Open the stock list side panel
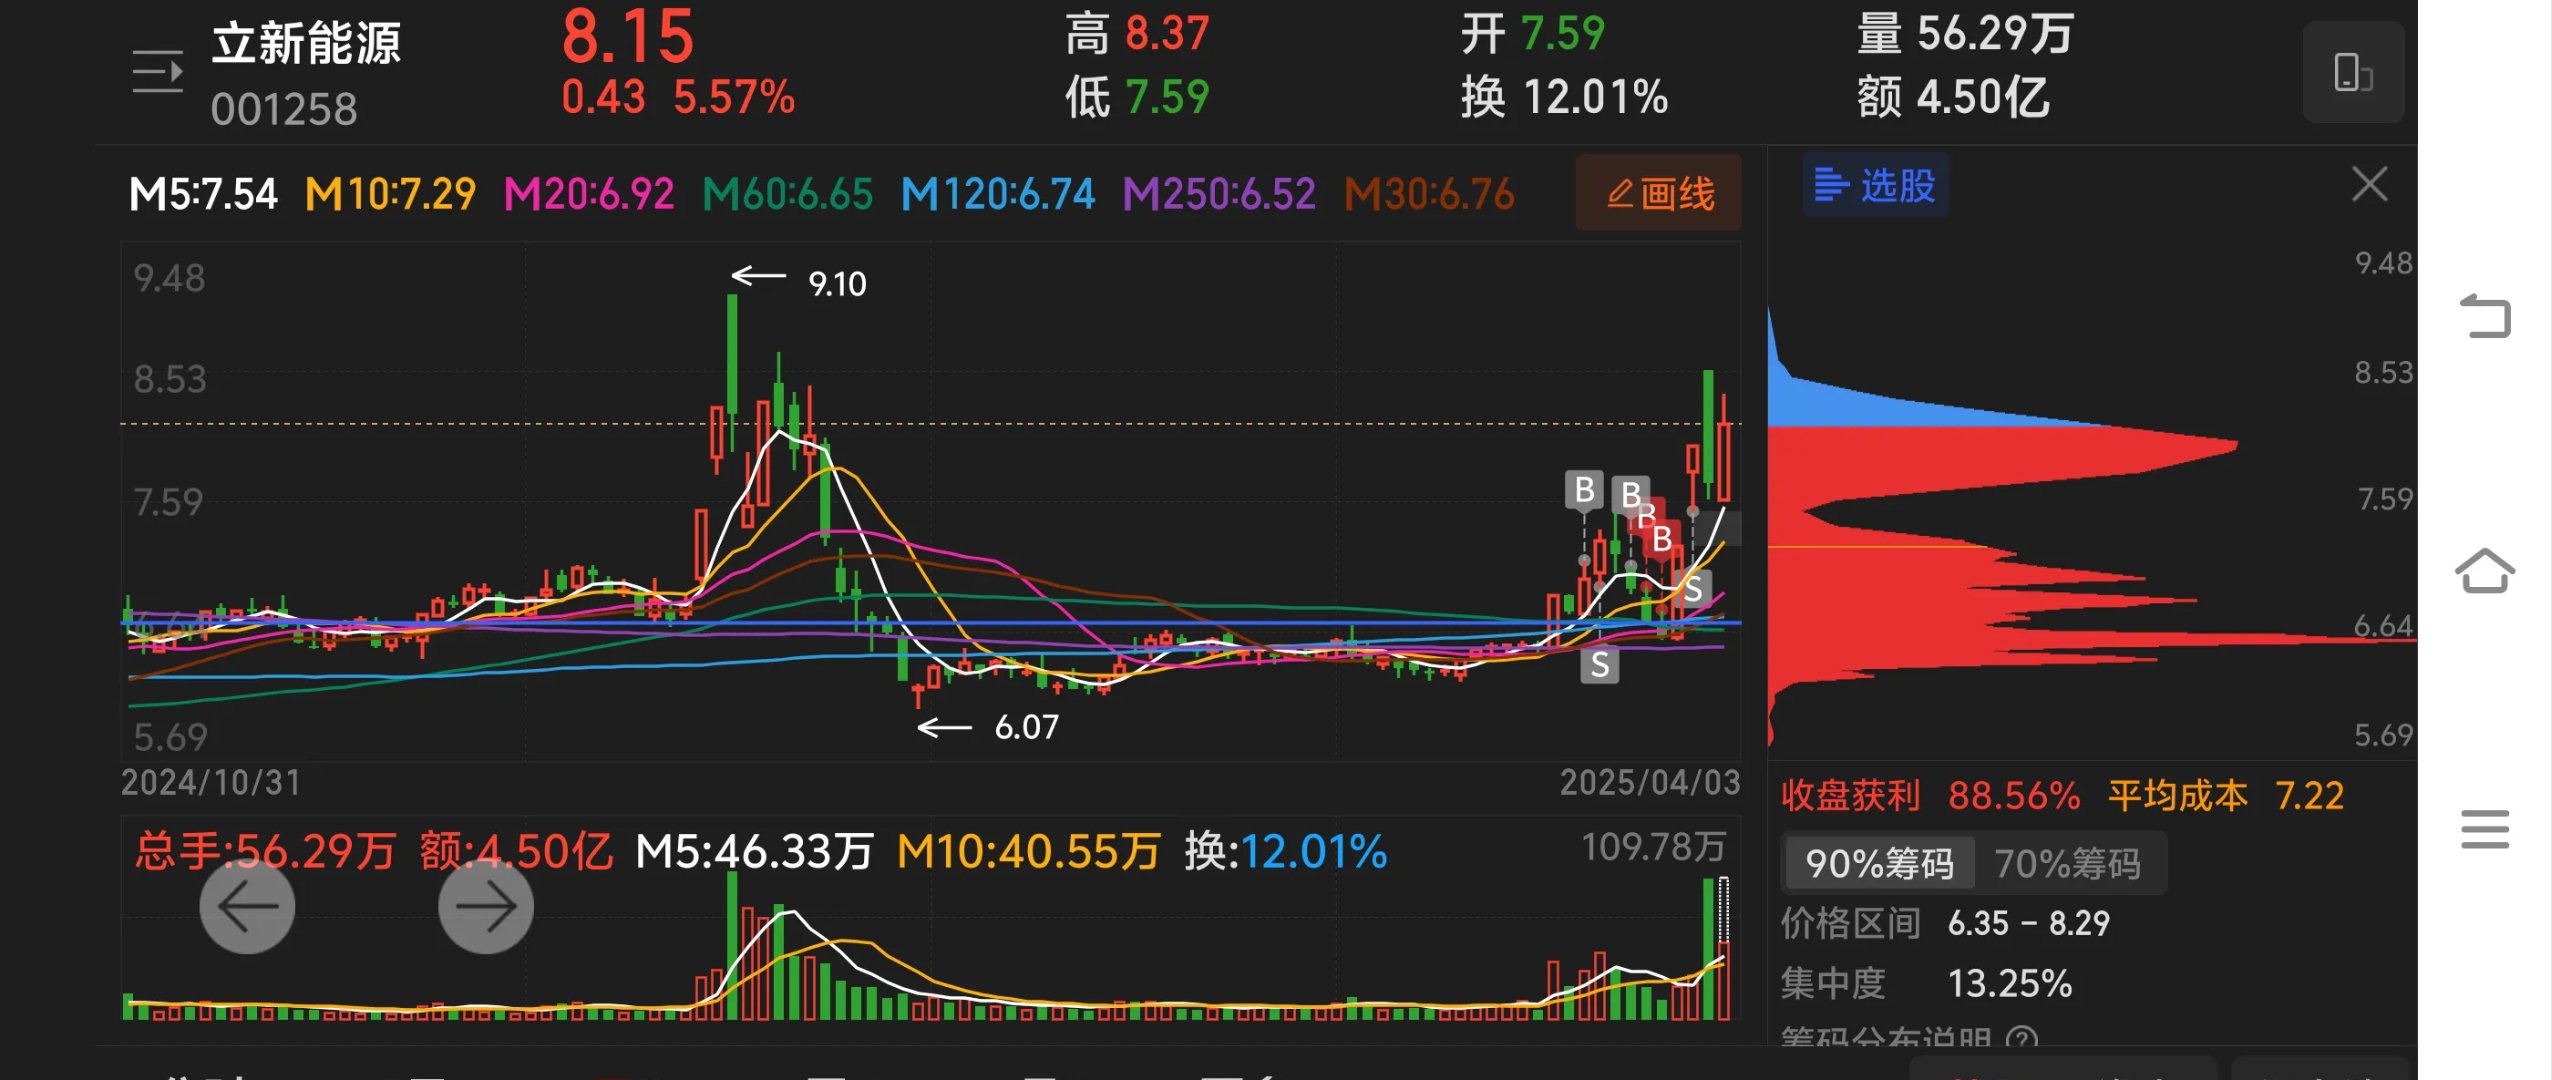 (157, 70)
